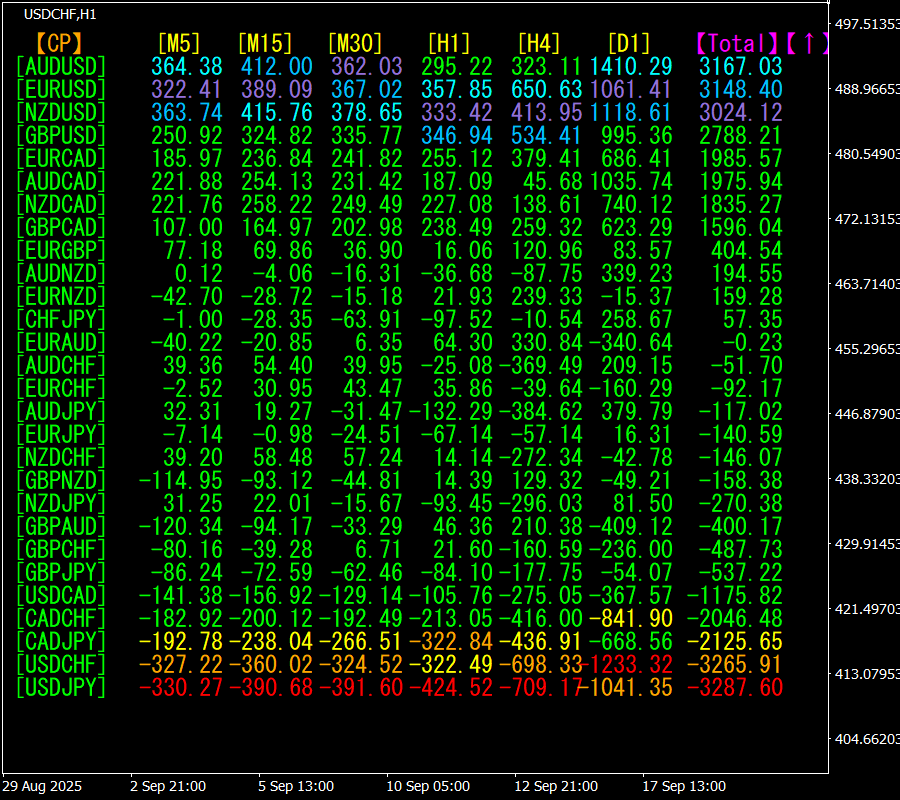Click NZDUSD M15 value 415.76
The image size is (900, 800).
coord(277,112)
